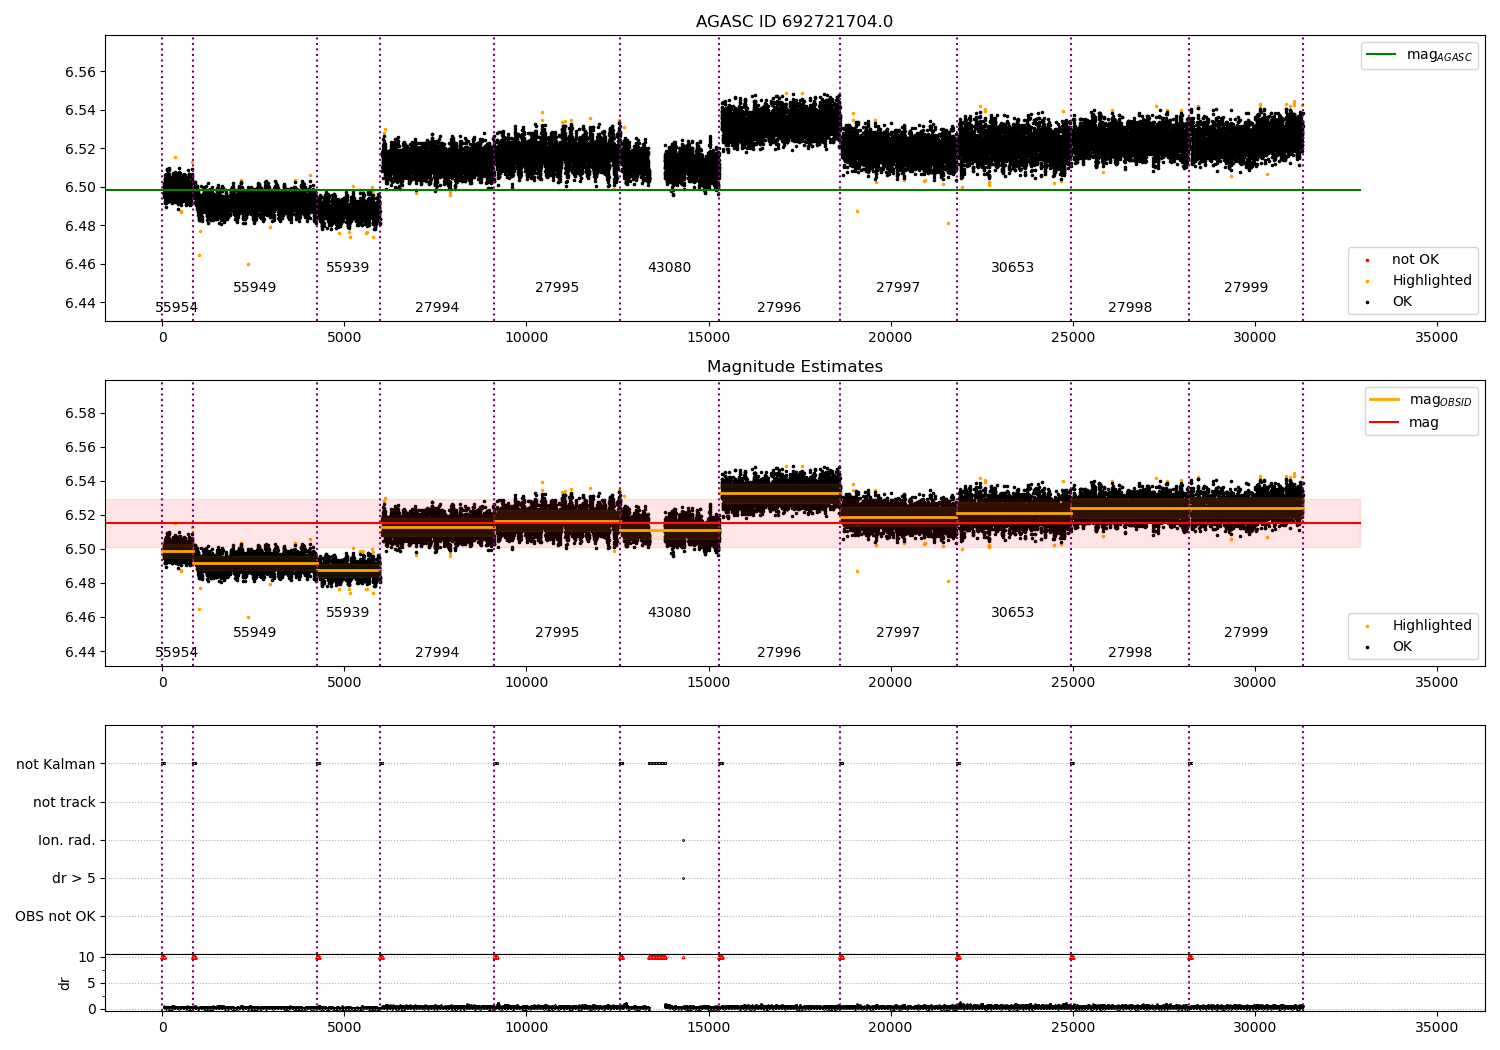Select the green mag AGASC legend entry
This screenshot has width=1500, height=1050.
pos(1420,55)
